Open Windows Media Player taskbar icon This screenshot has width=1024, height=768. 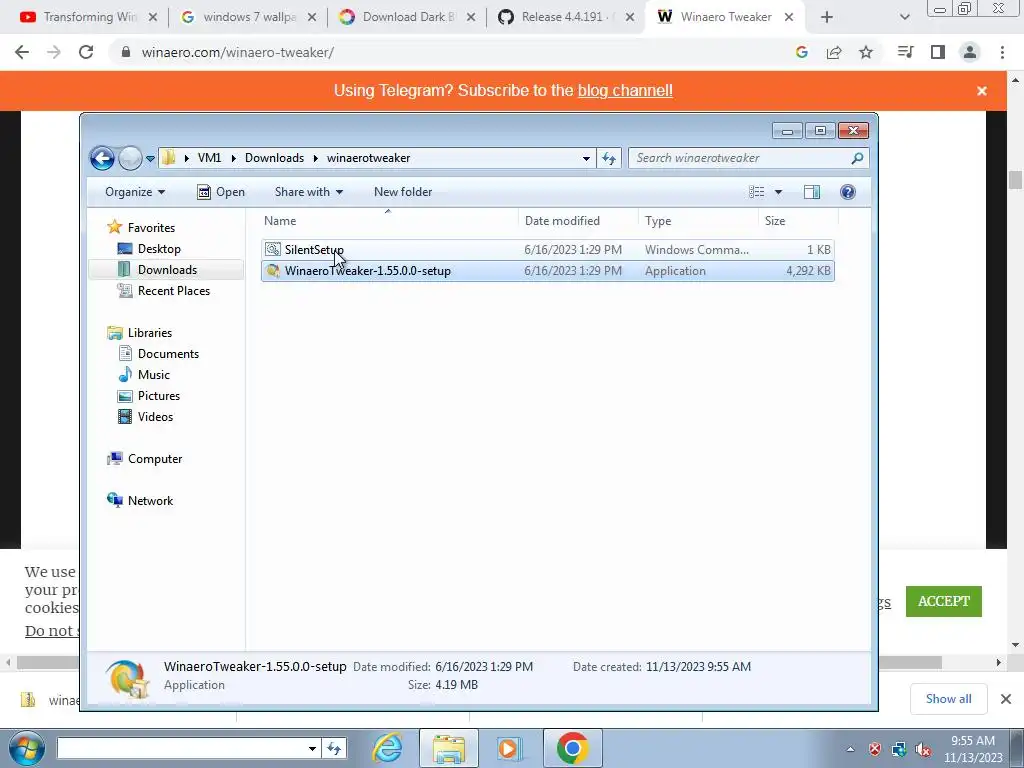click(509, 748)
